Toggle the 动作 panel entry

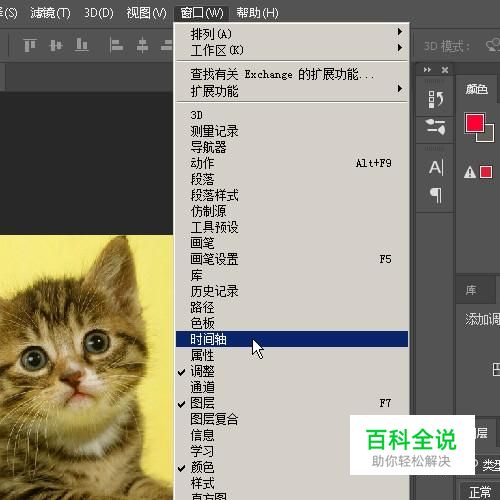tap(292, 163)
